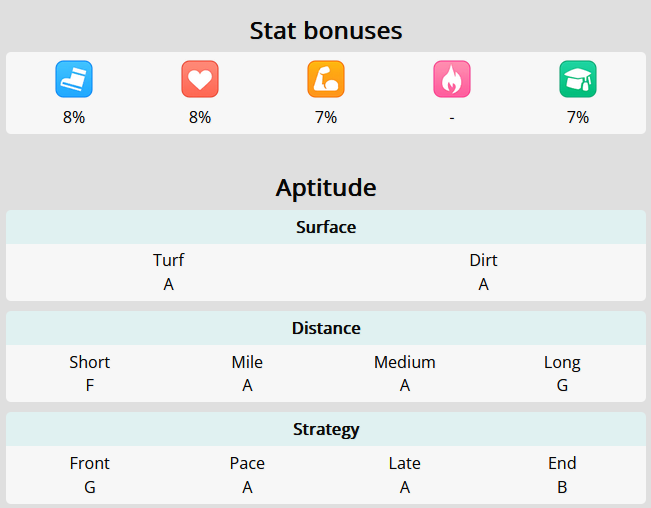Click the blue Speed shoe icon
This screenshot has width=651, height=508.
[74, 79]
